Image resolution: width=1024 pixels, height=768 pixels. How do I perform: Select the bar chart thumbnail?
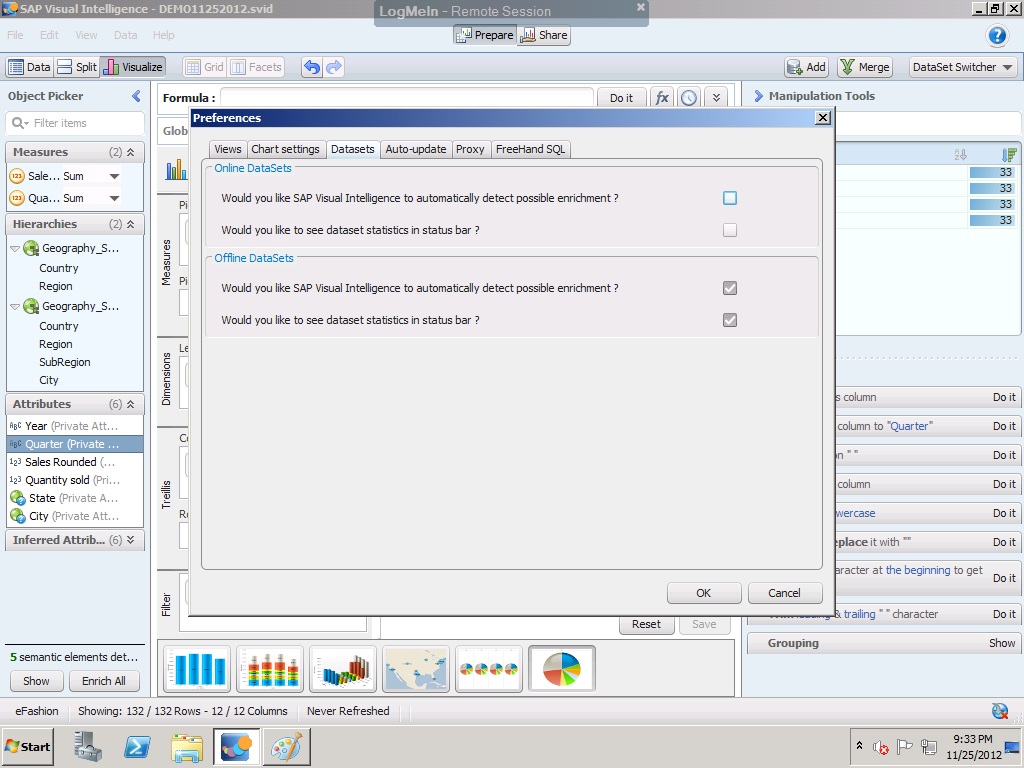(x=197, y=669)
